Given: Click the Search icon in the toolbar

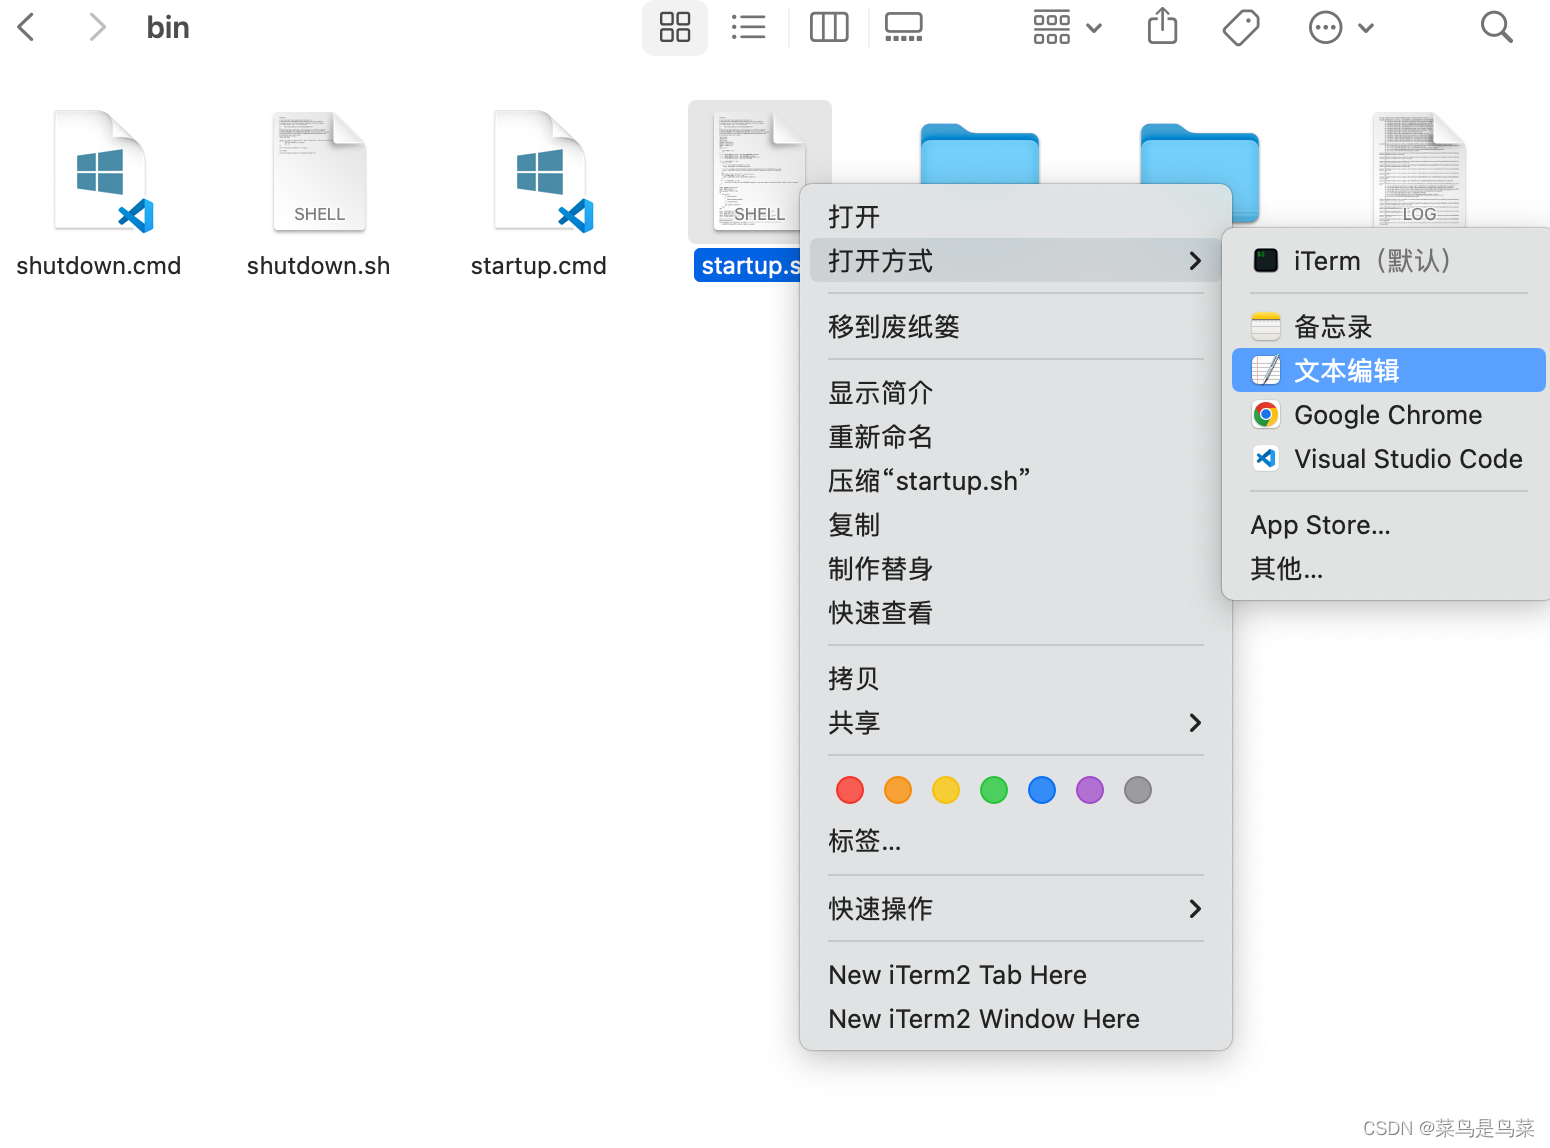Looking at the screenshot, I should tap(1496, 27).
